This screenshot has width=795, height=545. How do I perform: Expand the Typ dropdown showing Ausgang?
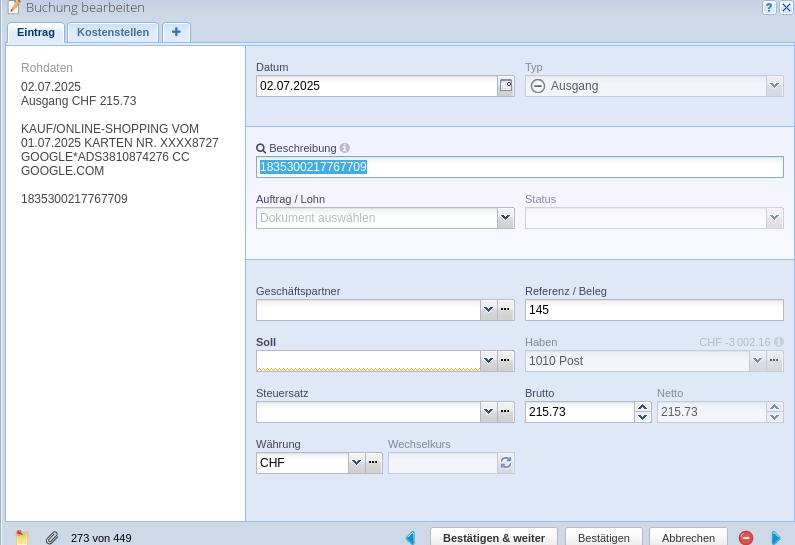point(774,86)
